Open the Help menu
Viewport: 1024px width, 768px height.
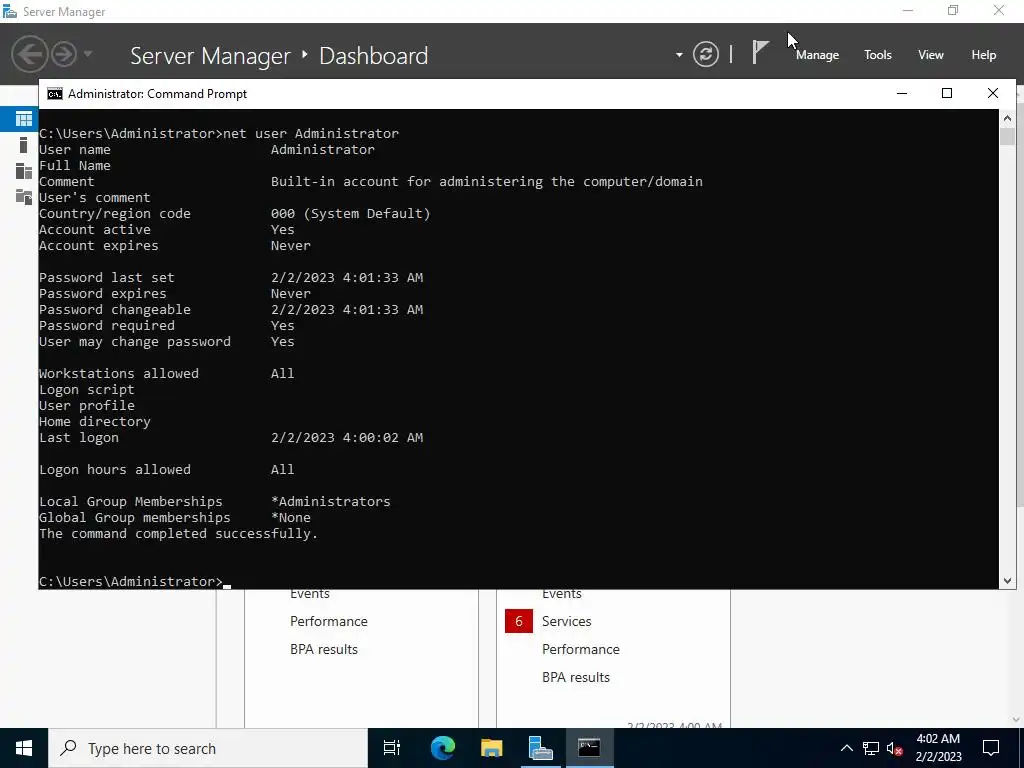pos(984,55)
